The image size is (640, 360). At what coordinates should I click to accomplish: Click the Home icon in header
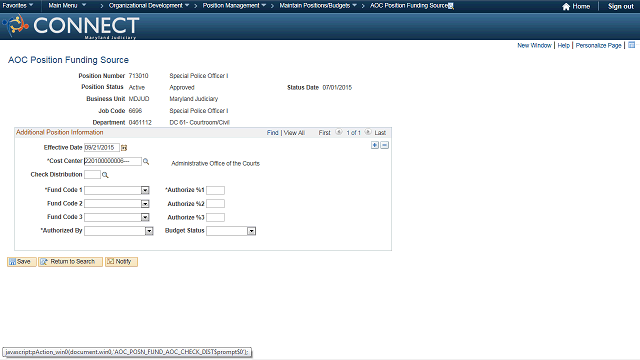566,7
